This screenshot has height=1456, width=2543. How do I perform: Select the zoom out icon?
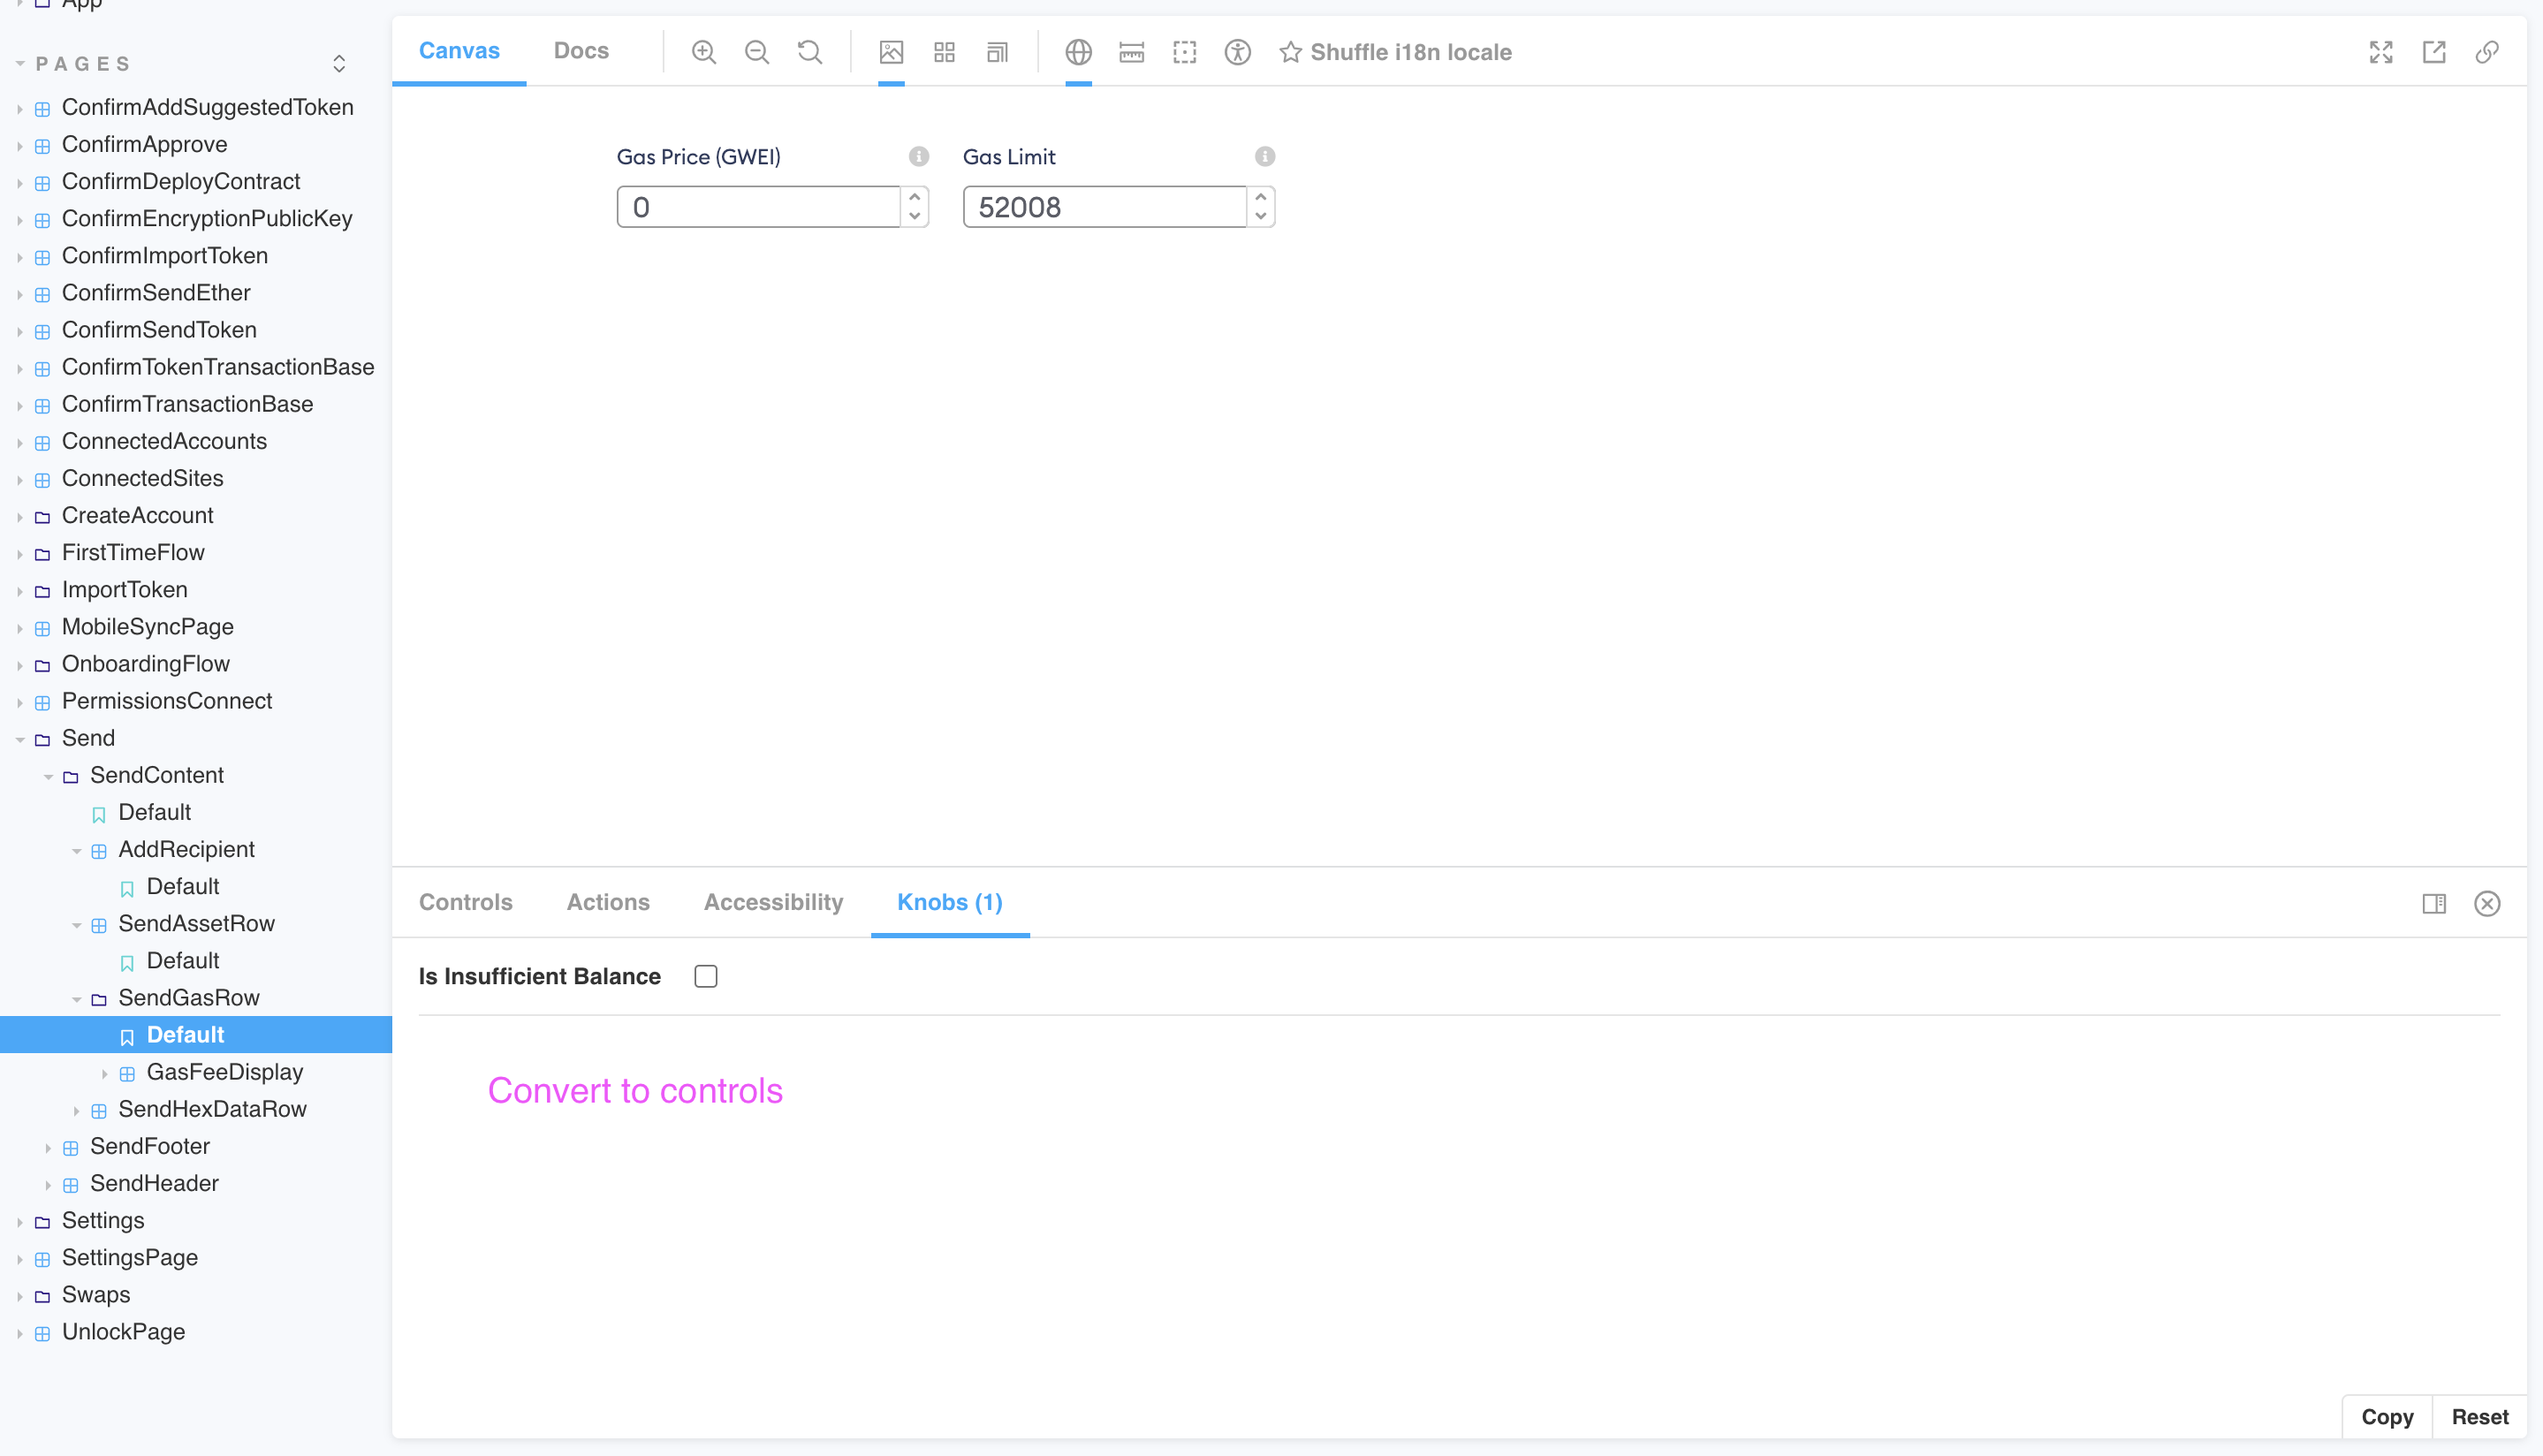point(757,52)
